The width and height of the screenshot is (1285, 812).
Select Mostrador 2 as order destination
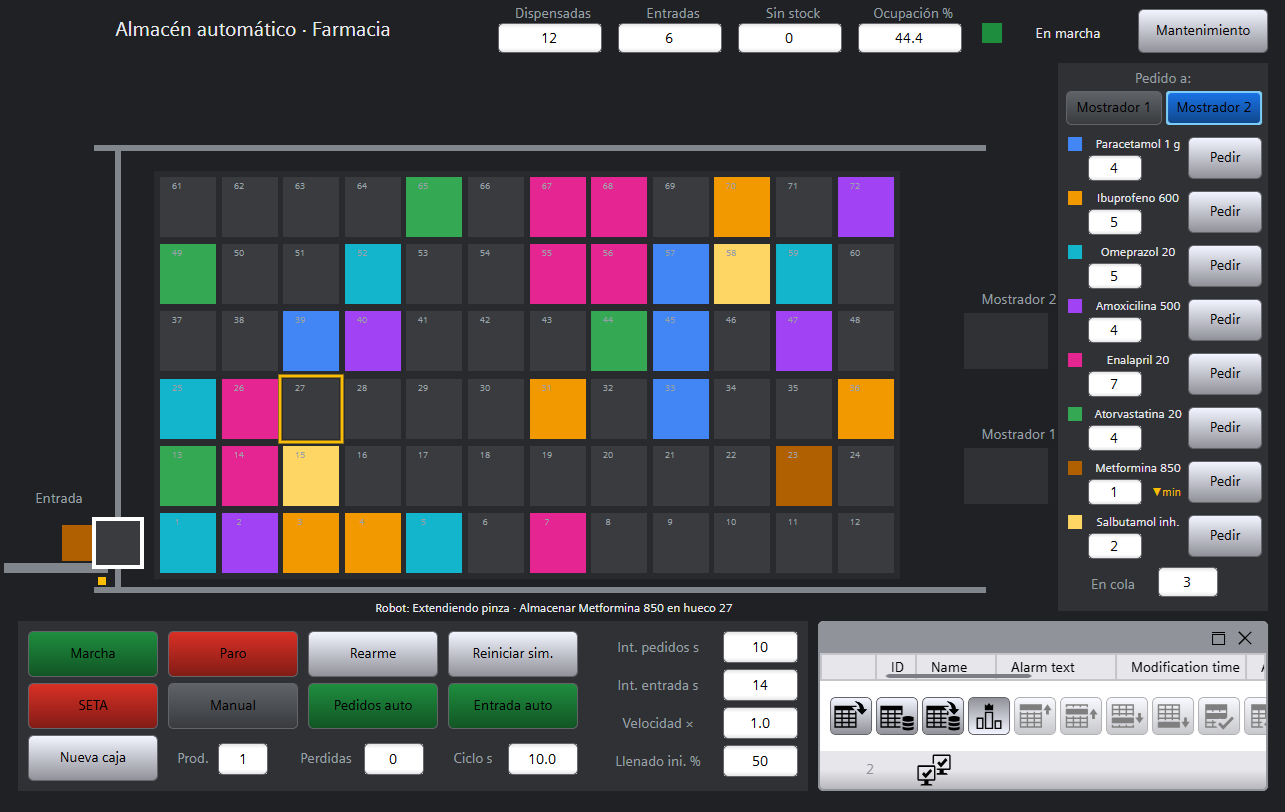1214,108
